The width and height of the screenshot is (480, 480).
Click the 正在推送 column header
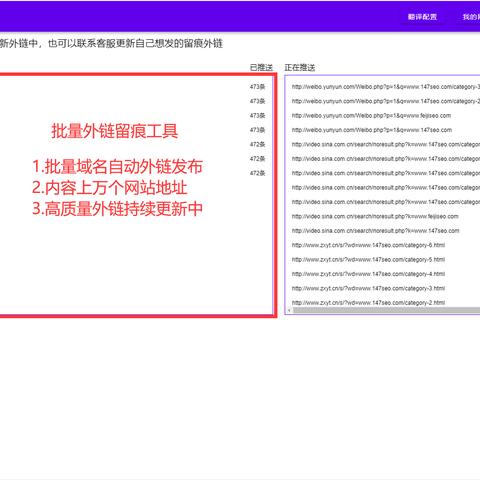(x=300, y=68)
